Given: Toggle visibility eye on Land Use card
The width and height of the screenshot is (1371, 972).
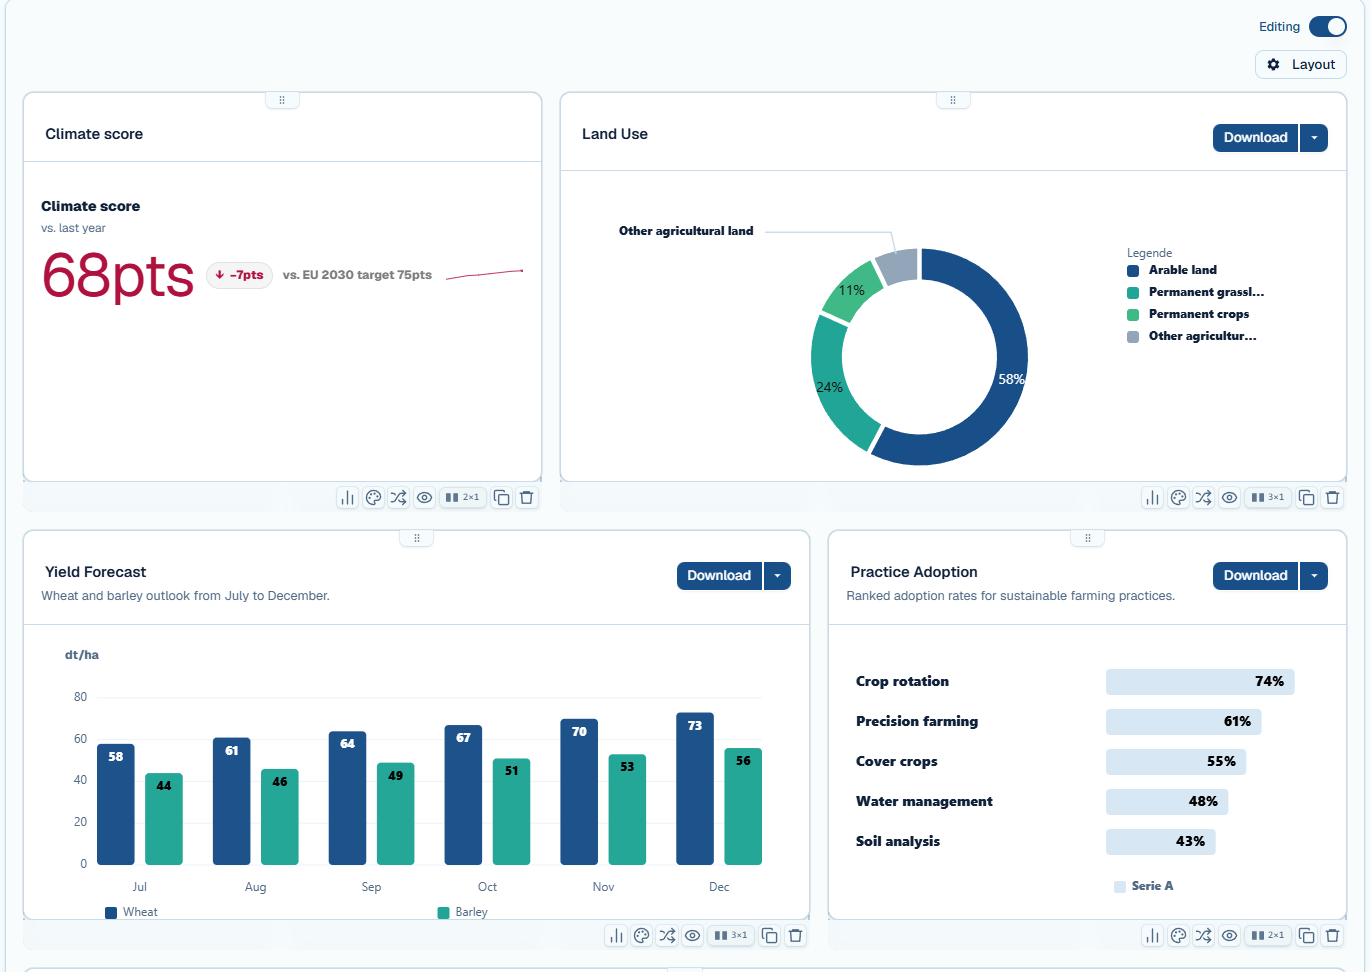Looking at the screenshot, I should (x=1229, y=497).
